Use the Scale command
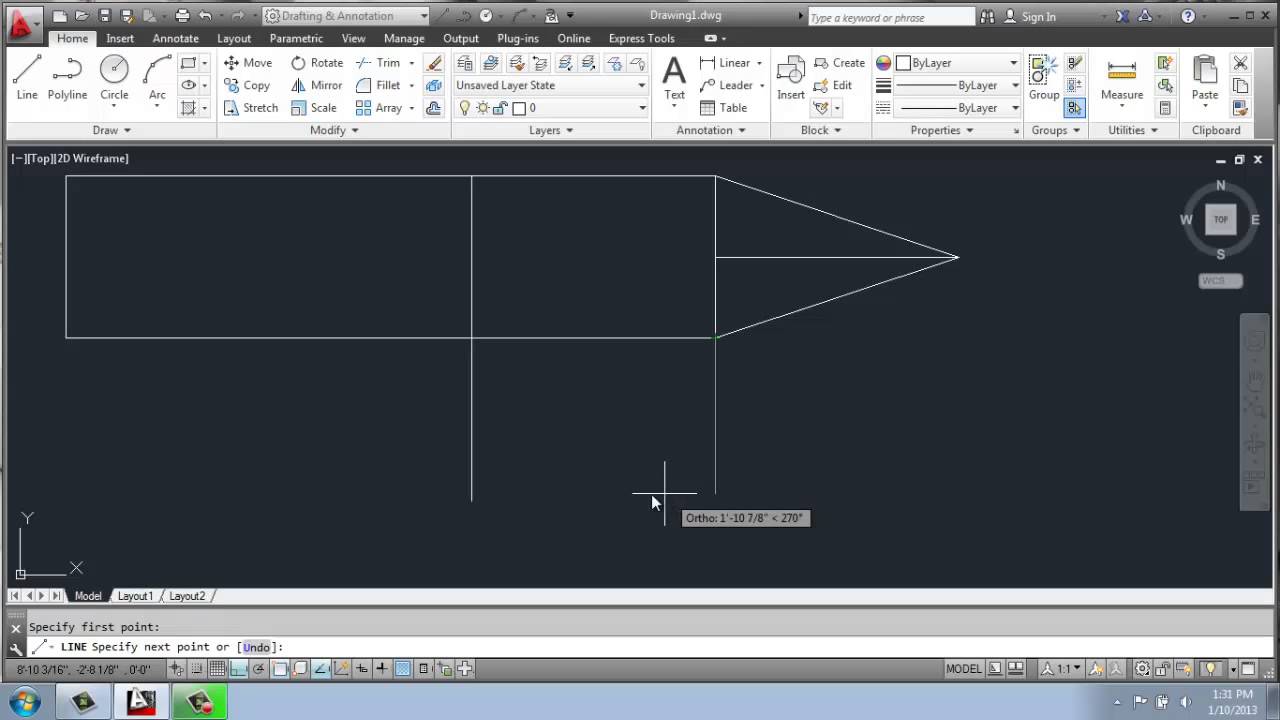This screenshot has width=1280, height=720. [x=313, y=107]
